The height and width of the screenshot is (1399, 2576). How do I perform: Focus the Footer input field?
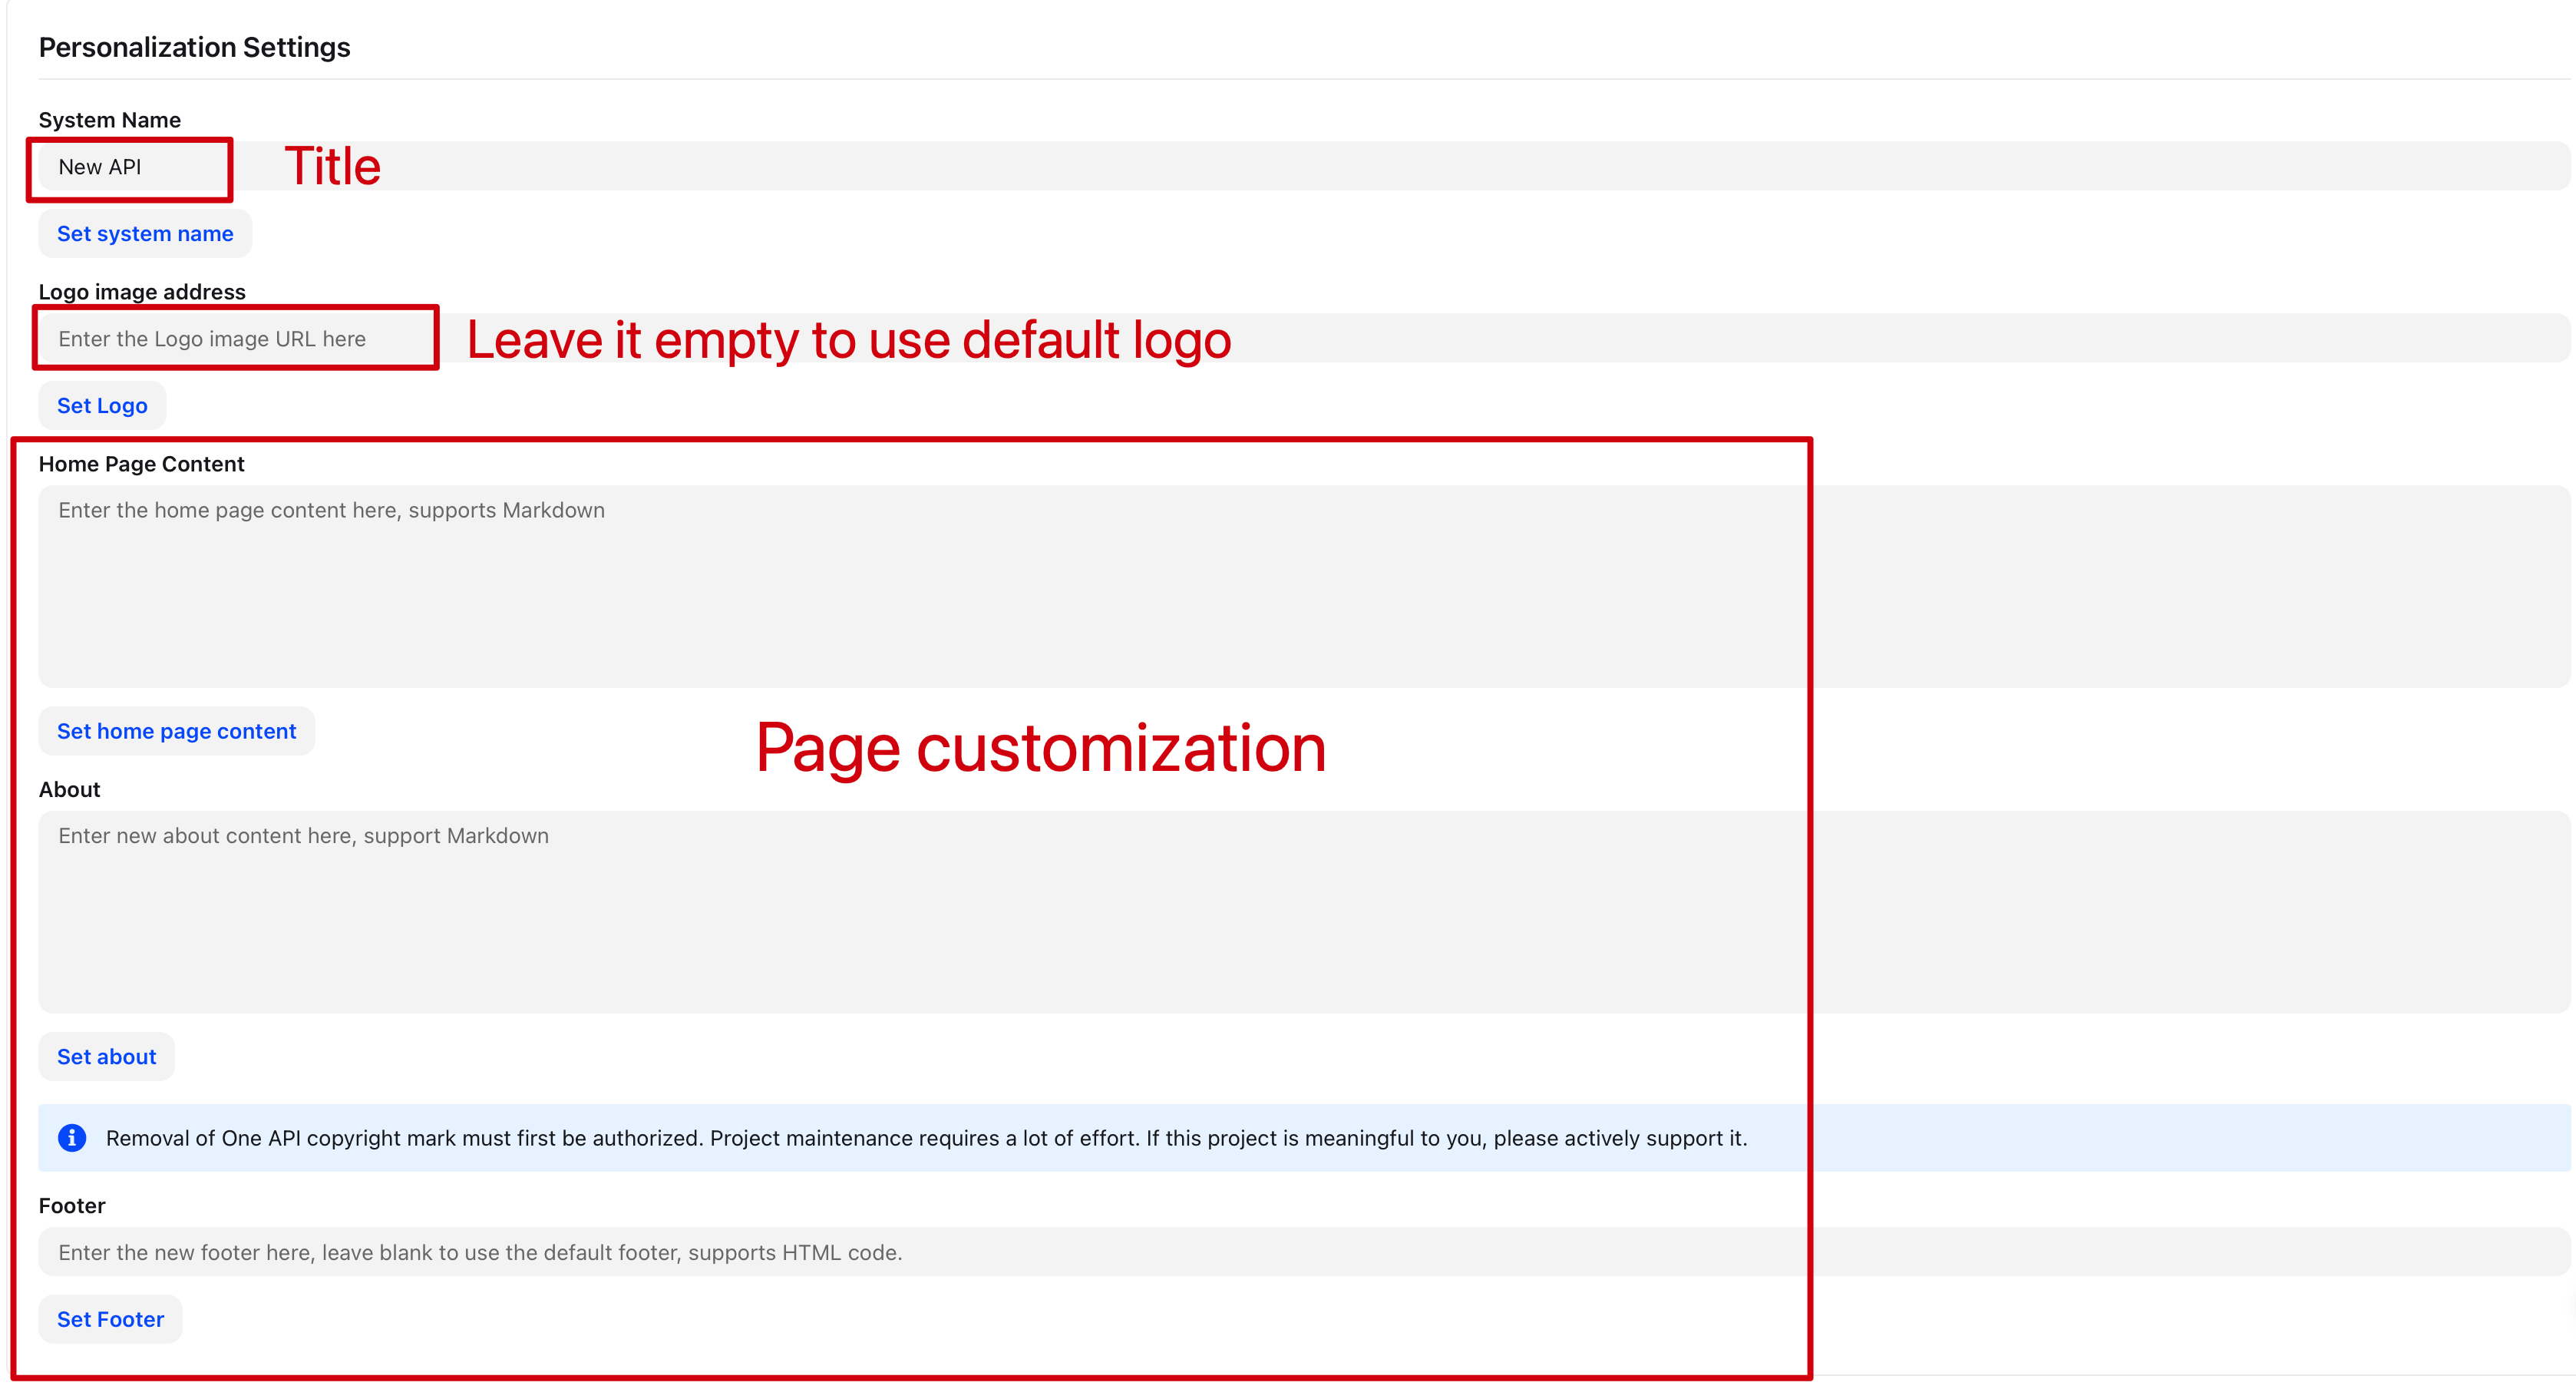click(1300, 1253)
